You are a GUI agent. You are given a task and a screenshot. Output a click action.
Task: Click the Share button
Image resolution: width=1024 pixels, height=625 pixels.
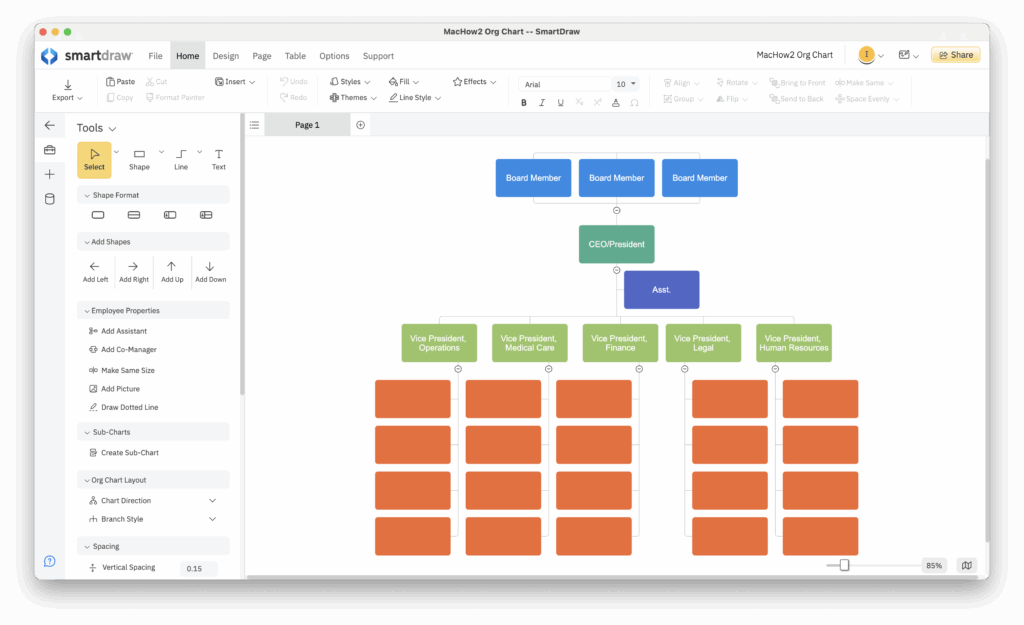(955, 55)
